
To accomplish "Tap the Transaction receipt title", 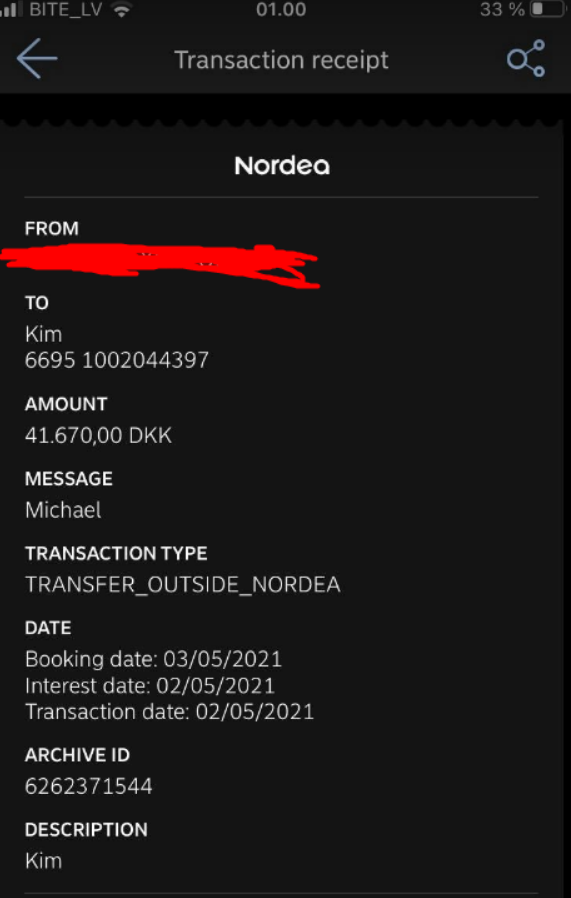I will tap(281, 60).
